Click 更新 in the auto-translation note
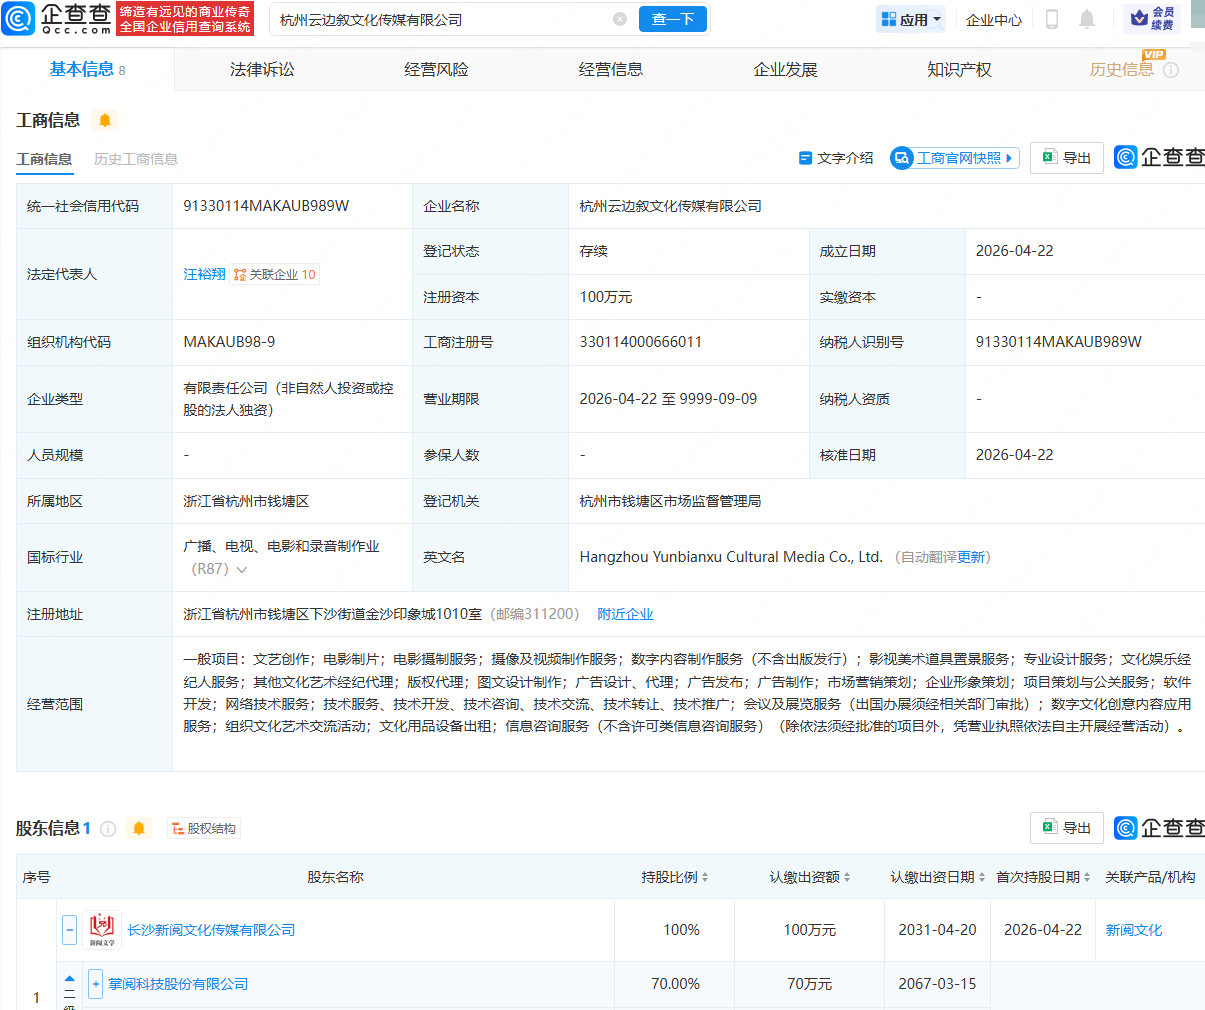Screen dimensions: 1205x1010 971,557
